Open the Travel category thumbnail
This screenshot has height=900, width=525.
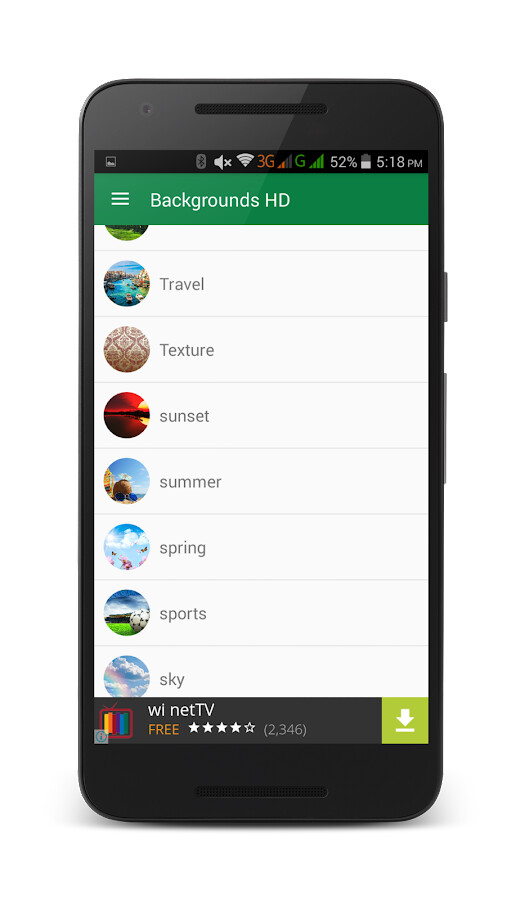click(x=127, y=284)
